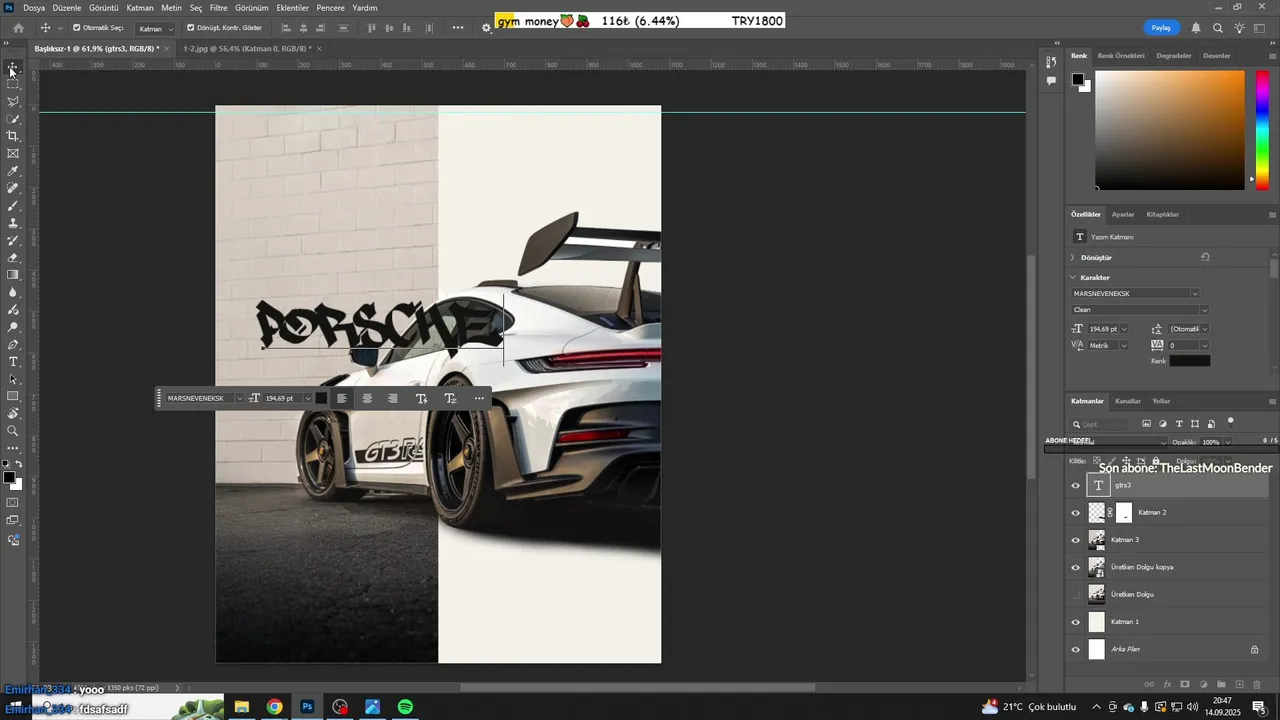The width and height of the screenshot is (1280, 720).
Task: Select the Dodge tool
Action: 13,327
